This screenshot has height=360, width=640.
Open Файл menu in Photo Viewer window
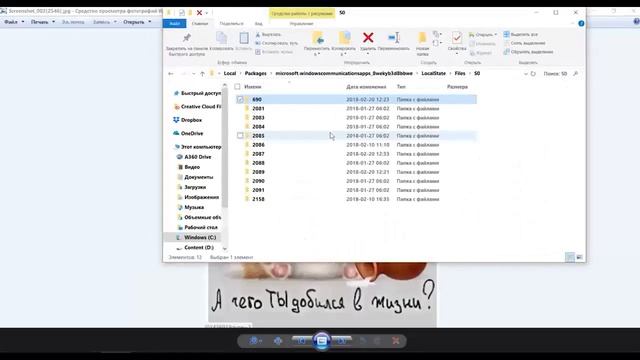click(14, 22)
